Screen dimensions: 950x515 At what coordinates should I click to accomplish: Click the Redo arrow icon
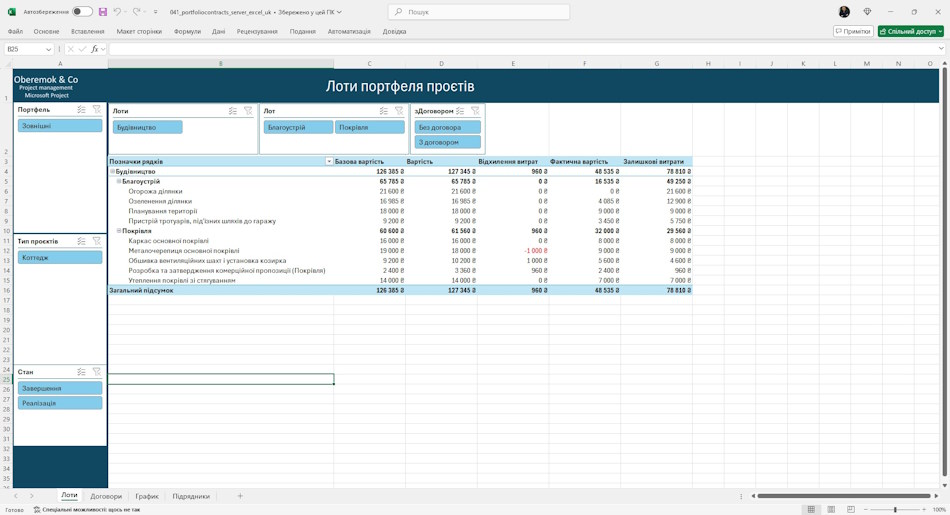[136, 12]
